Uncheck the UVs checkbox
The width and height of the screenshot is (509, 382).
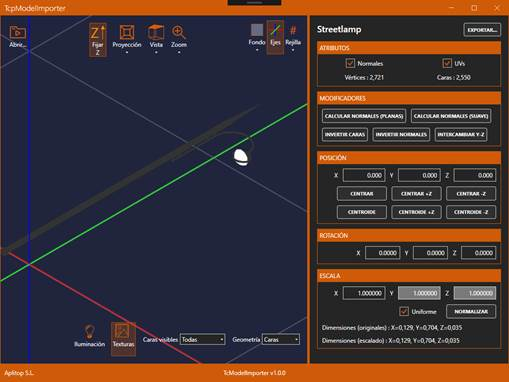pos(447,63)
